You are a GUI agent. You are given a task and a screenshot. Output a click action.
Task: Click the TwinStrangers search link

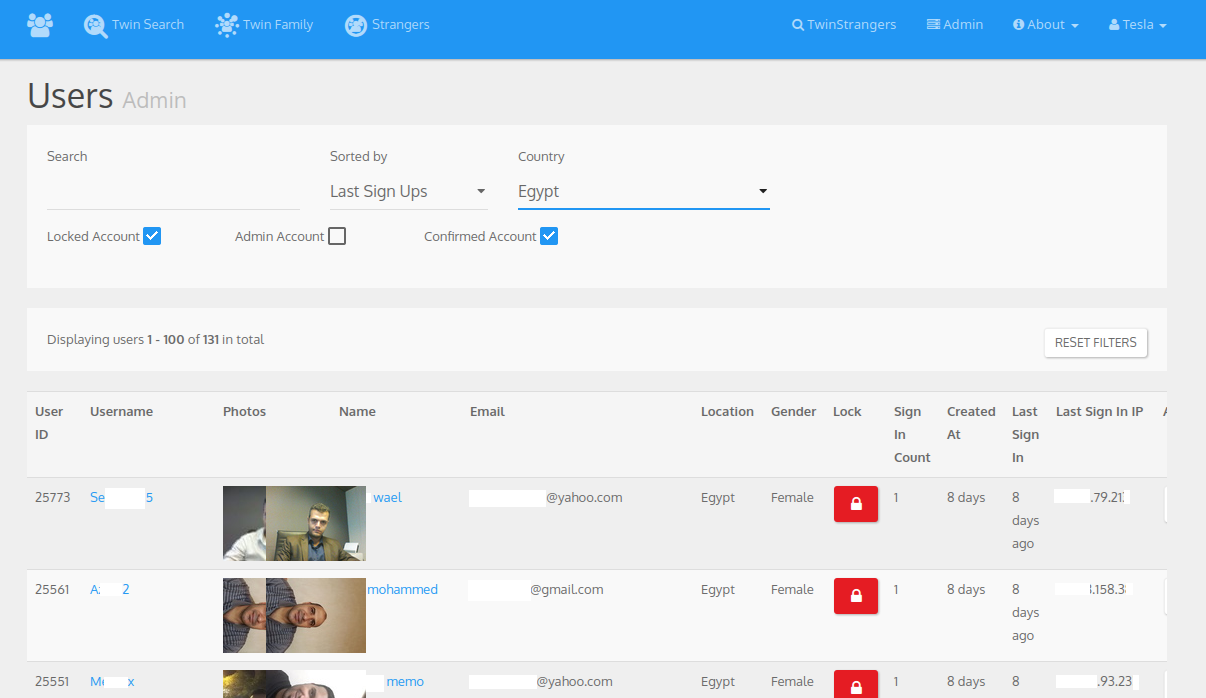pyautogui.click(x=844, y=25)
